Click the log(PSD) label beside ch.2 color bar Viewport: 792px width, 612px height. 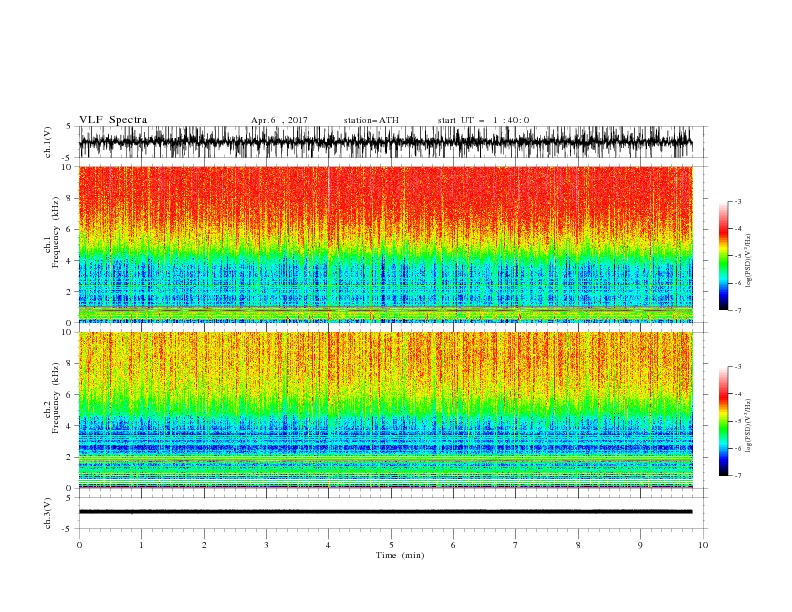[748, 425]
